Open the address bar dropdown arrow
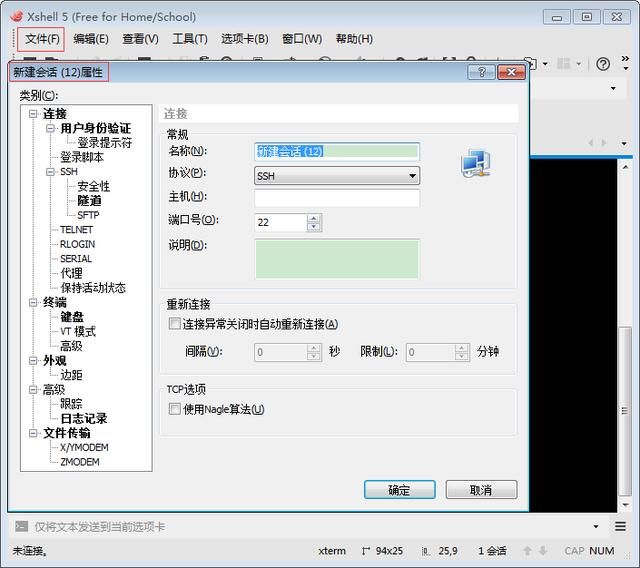The image size is (640, 568). coord(613,89)
